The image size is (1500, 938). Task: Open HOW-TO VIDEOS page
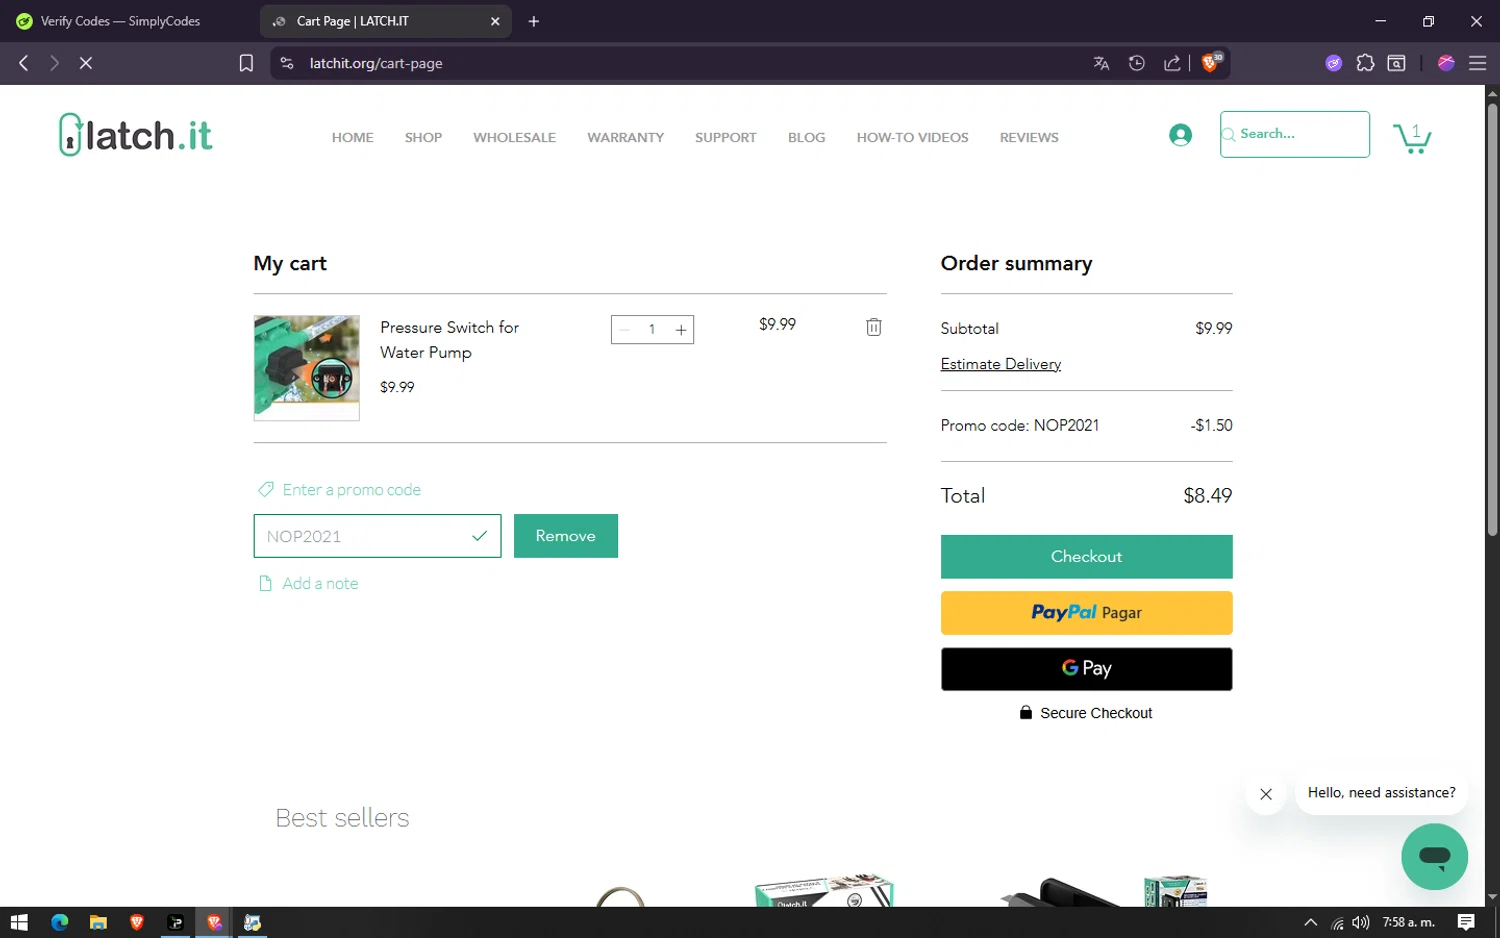912,138
